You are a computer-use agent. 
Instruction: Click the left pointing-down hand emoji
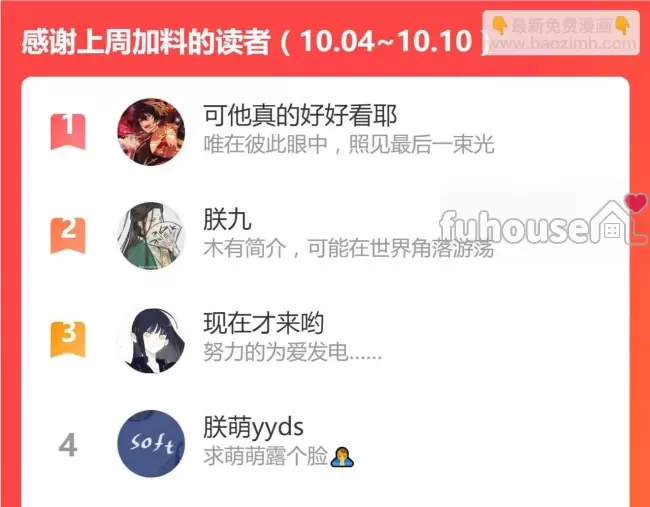(500, 26)
